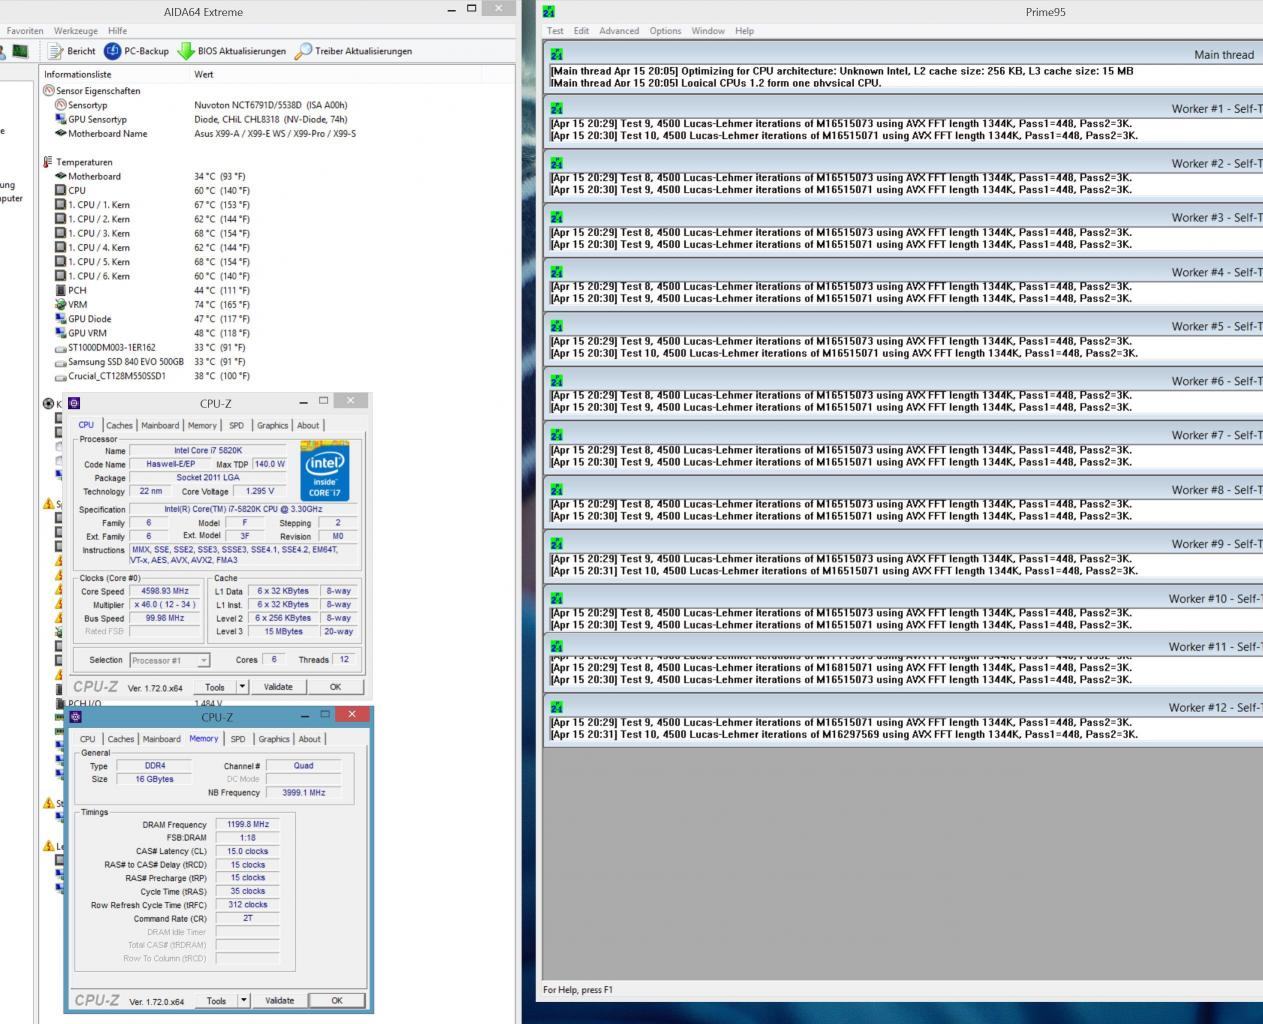Open the Help menu in Prime95
This screenshot has width=1263, height=1024.
pyautogui.click(x=744, y=31)
